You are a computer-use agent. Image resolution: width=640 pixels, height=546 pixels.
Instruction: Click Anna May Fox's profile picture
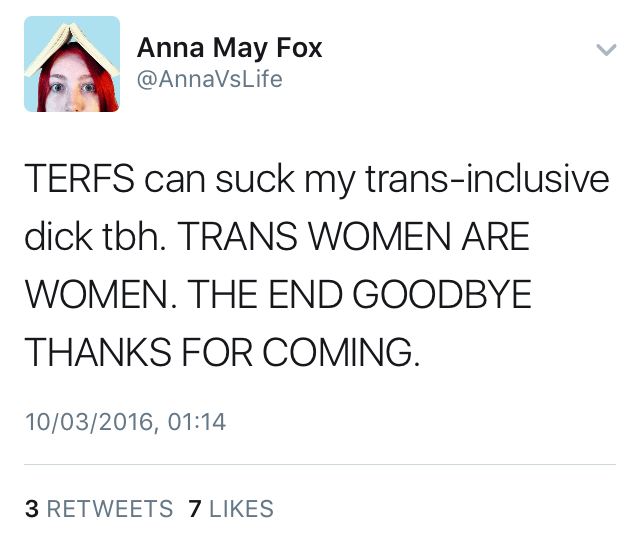click(71, 63)
